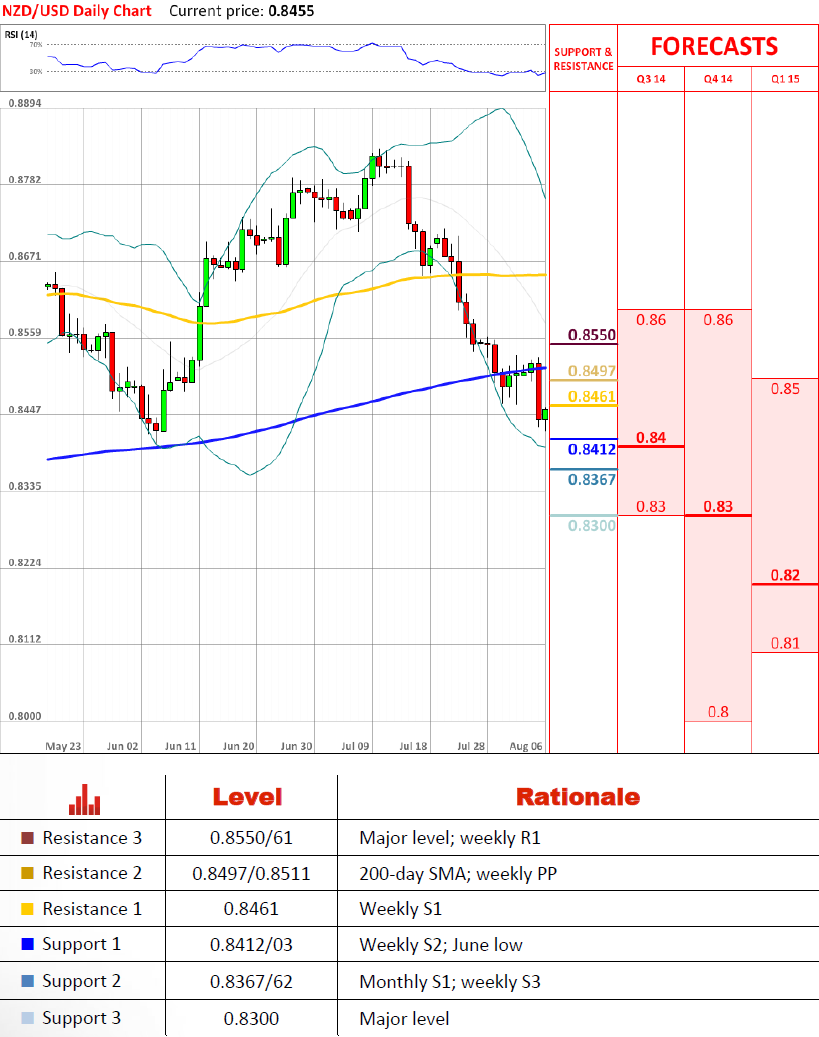Select the blue Support 1 color marker
This screenshot has width=819, height=1037.
point(27,945)
